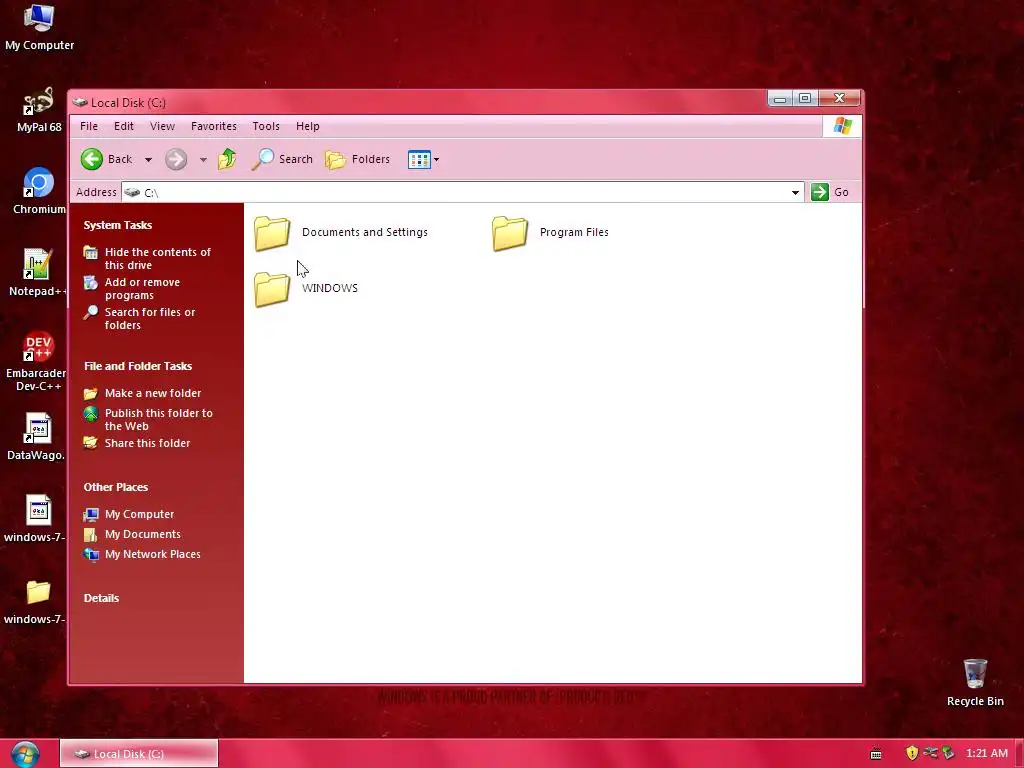
Task: Open the Edit menu
Action: 123,126
